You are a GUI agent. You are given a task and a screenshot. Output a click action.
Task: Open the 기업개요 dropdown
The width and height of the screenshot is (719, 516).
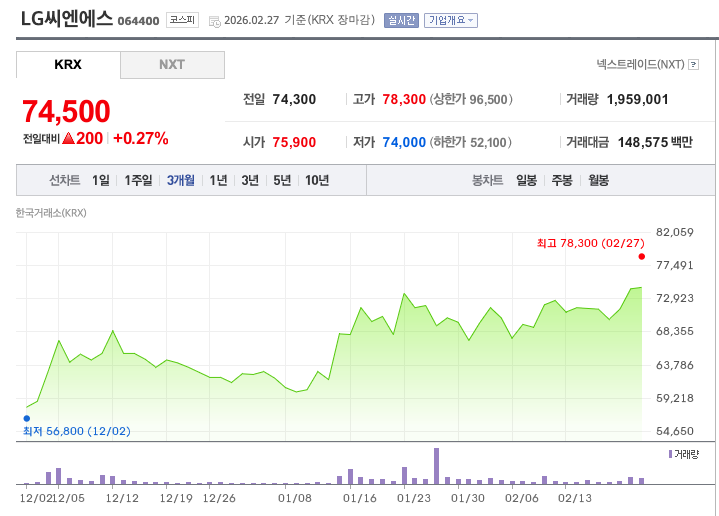(451, 20)
